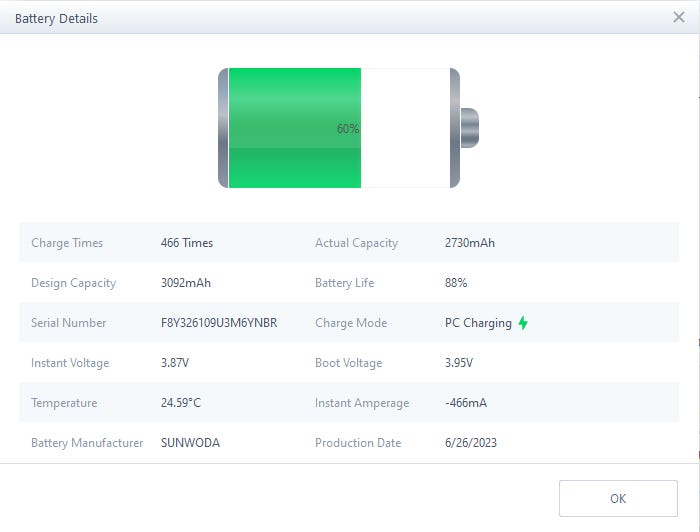Select the 466 Times value

[x=187, y=243]
